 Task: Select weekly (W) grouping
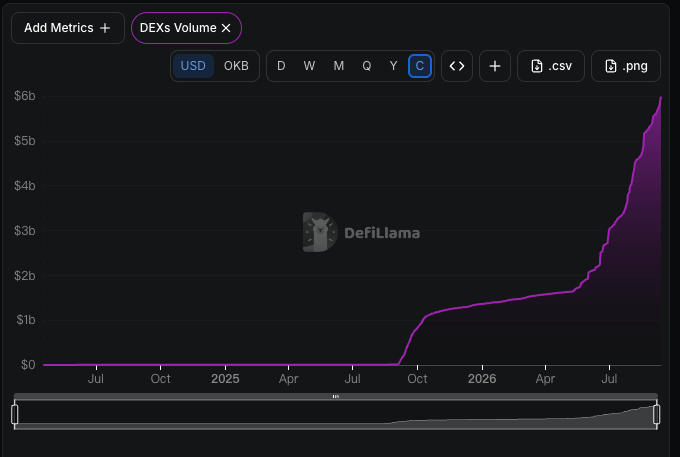point(309,66)
